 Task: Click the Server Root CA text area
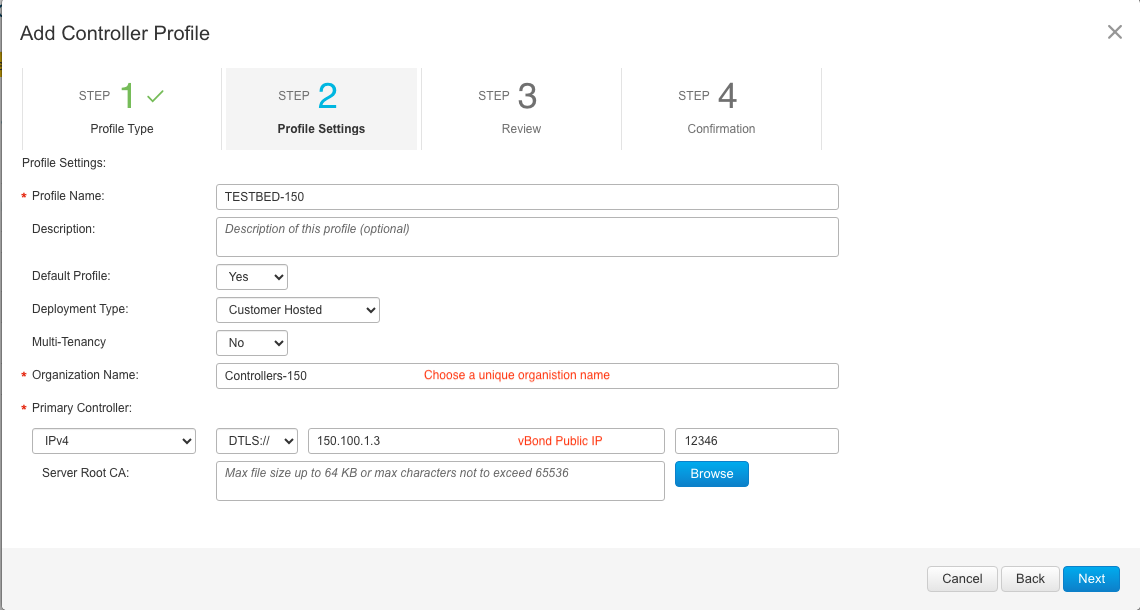[x=440, y=480]
